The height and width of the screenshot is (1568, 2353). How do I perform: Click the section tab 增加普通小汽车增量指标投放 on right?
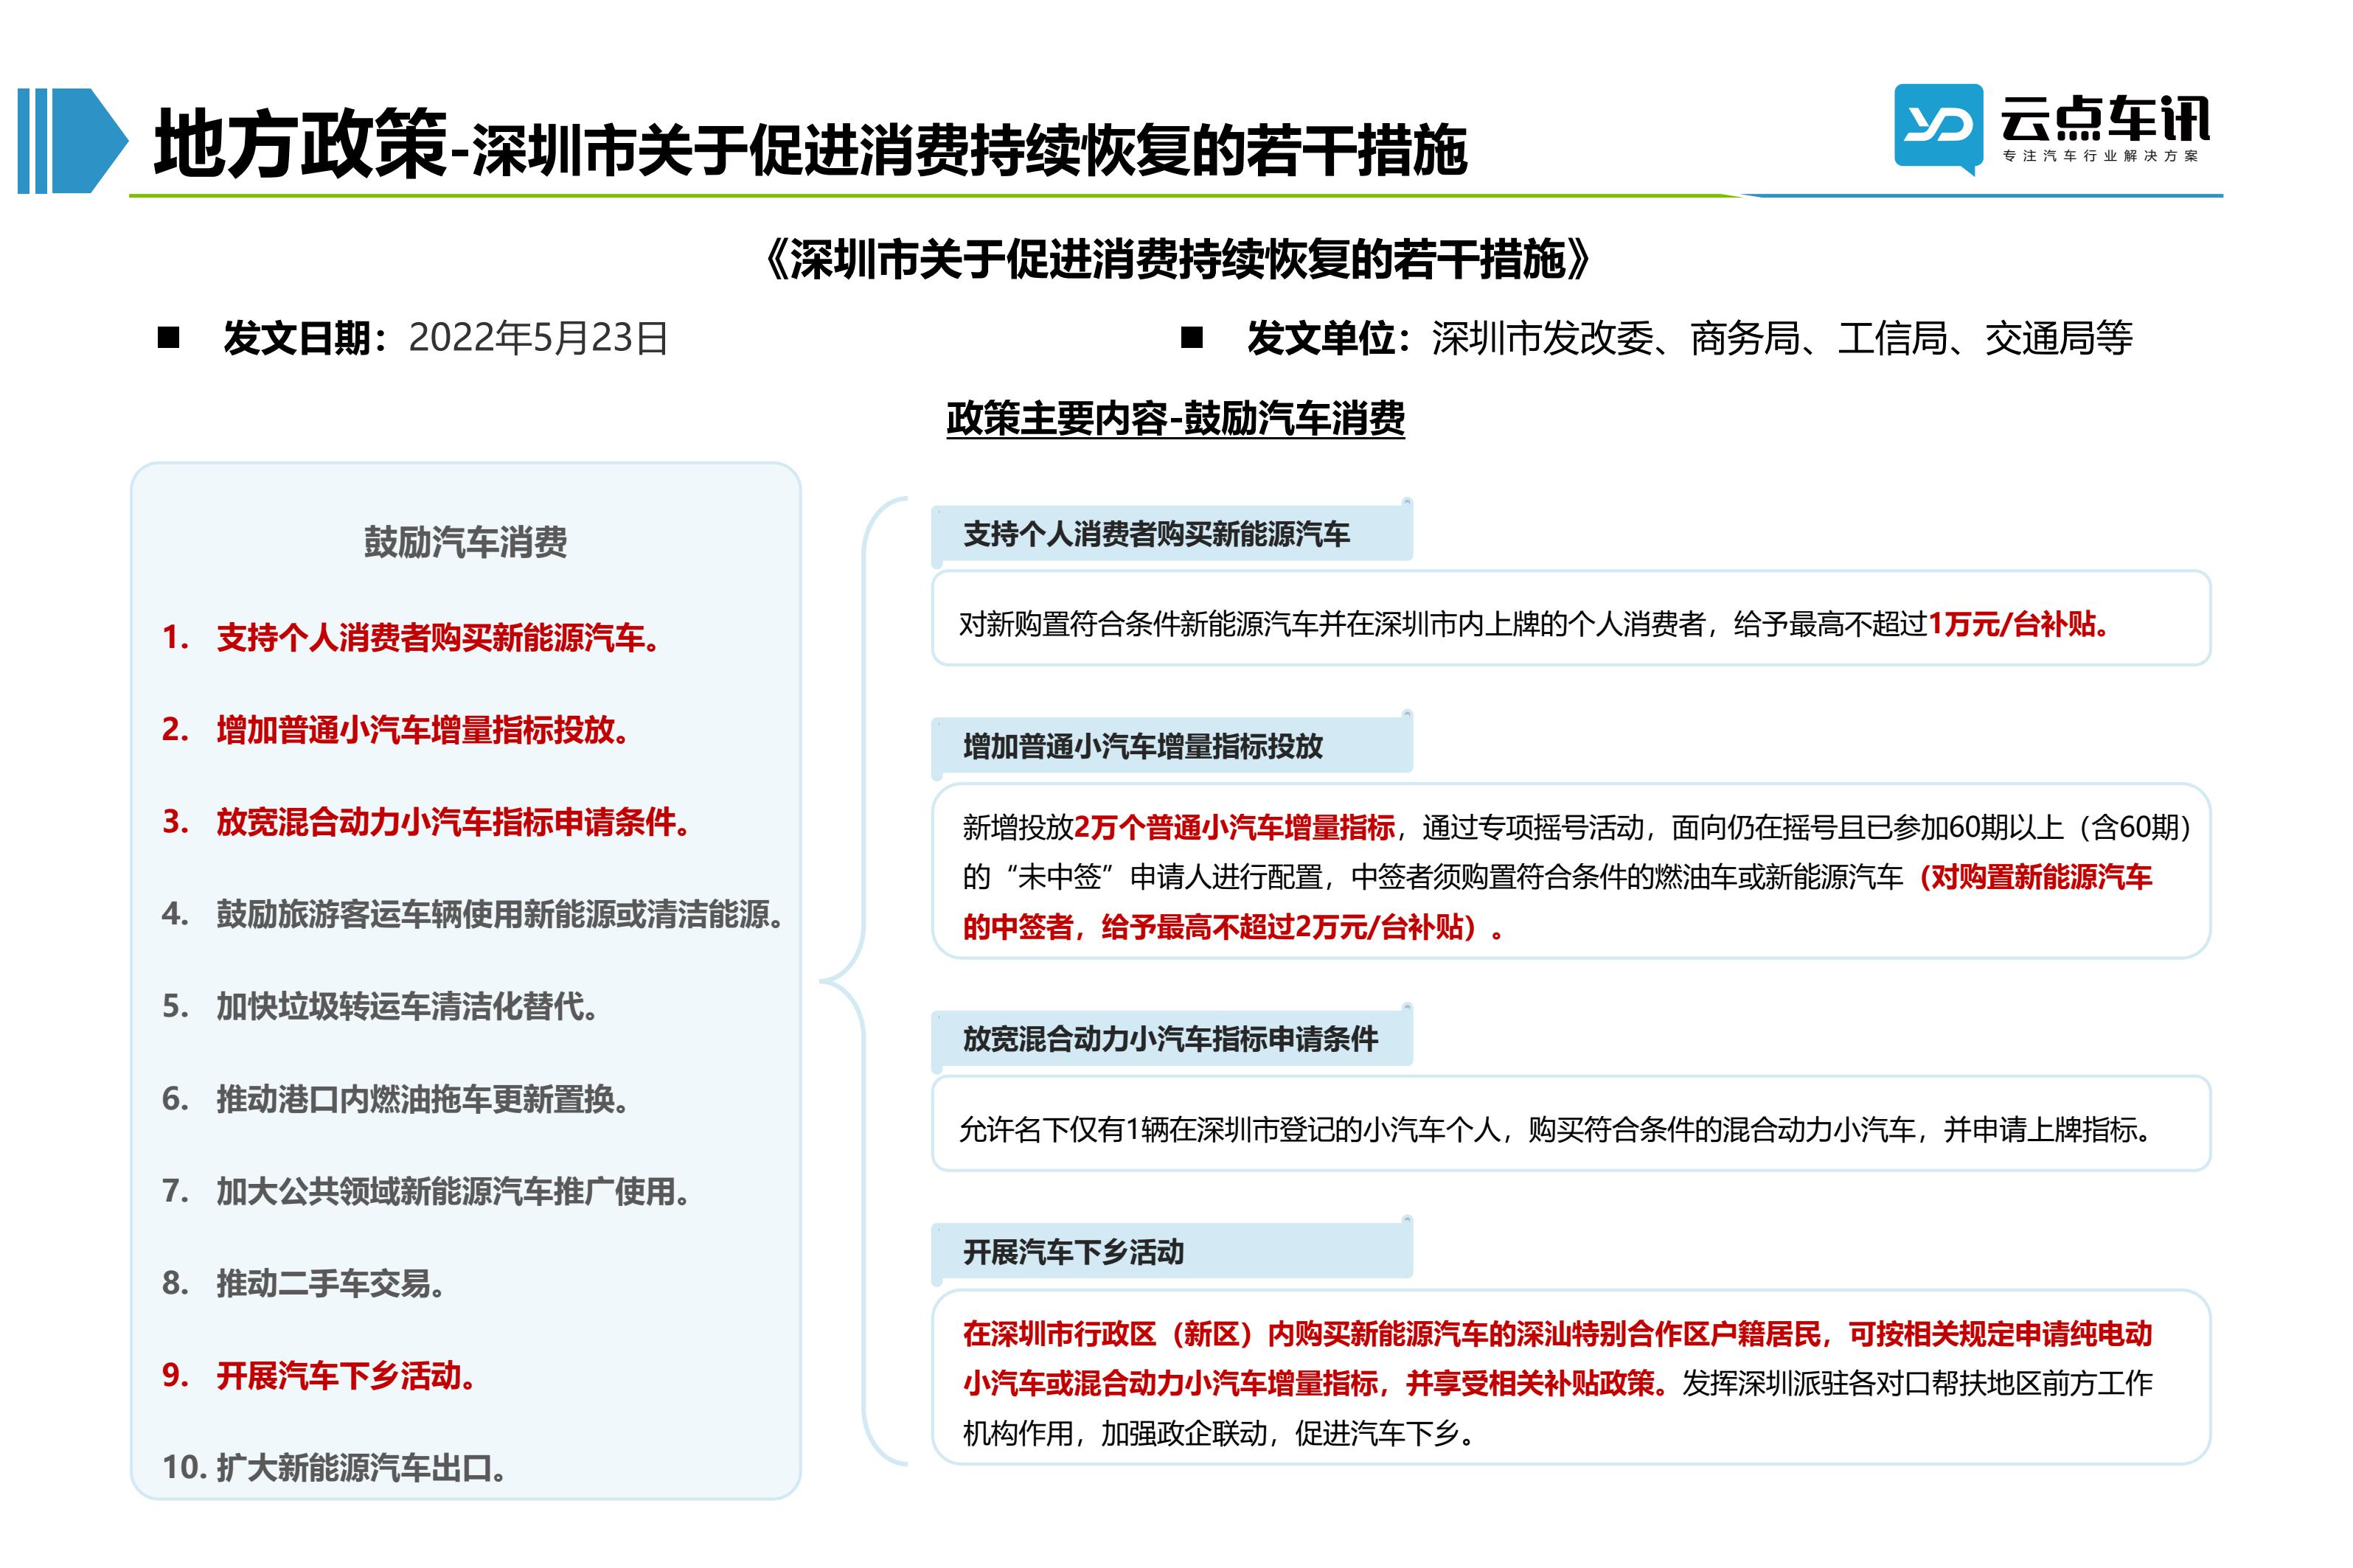point(1171,746)
